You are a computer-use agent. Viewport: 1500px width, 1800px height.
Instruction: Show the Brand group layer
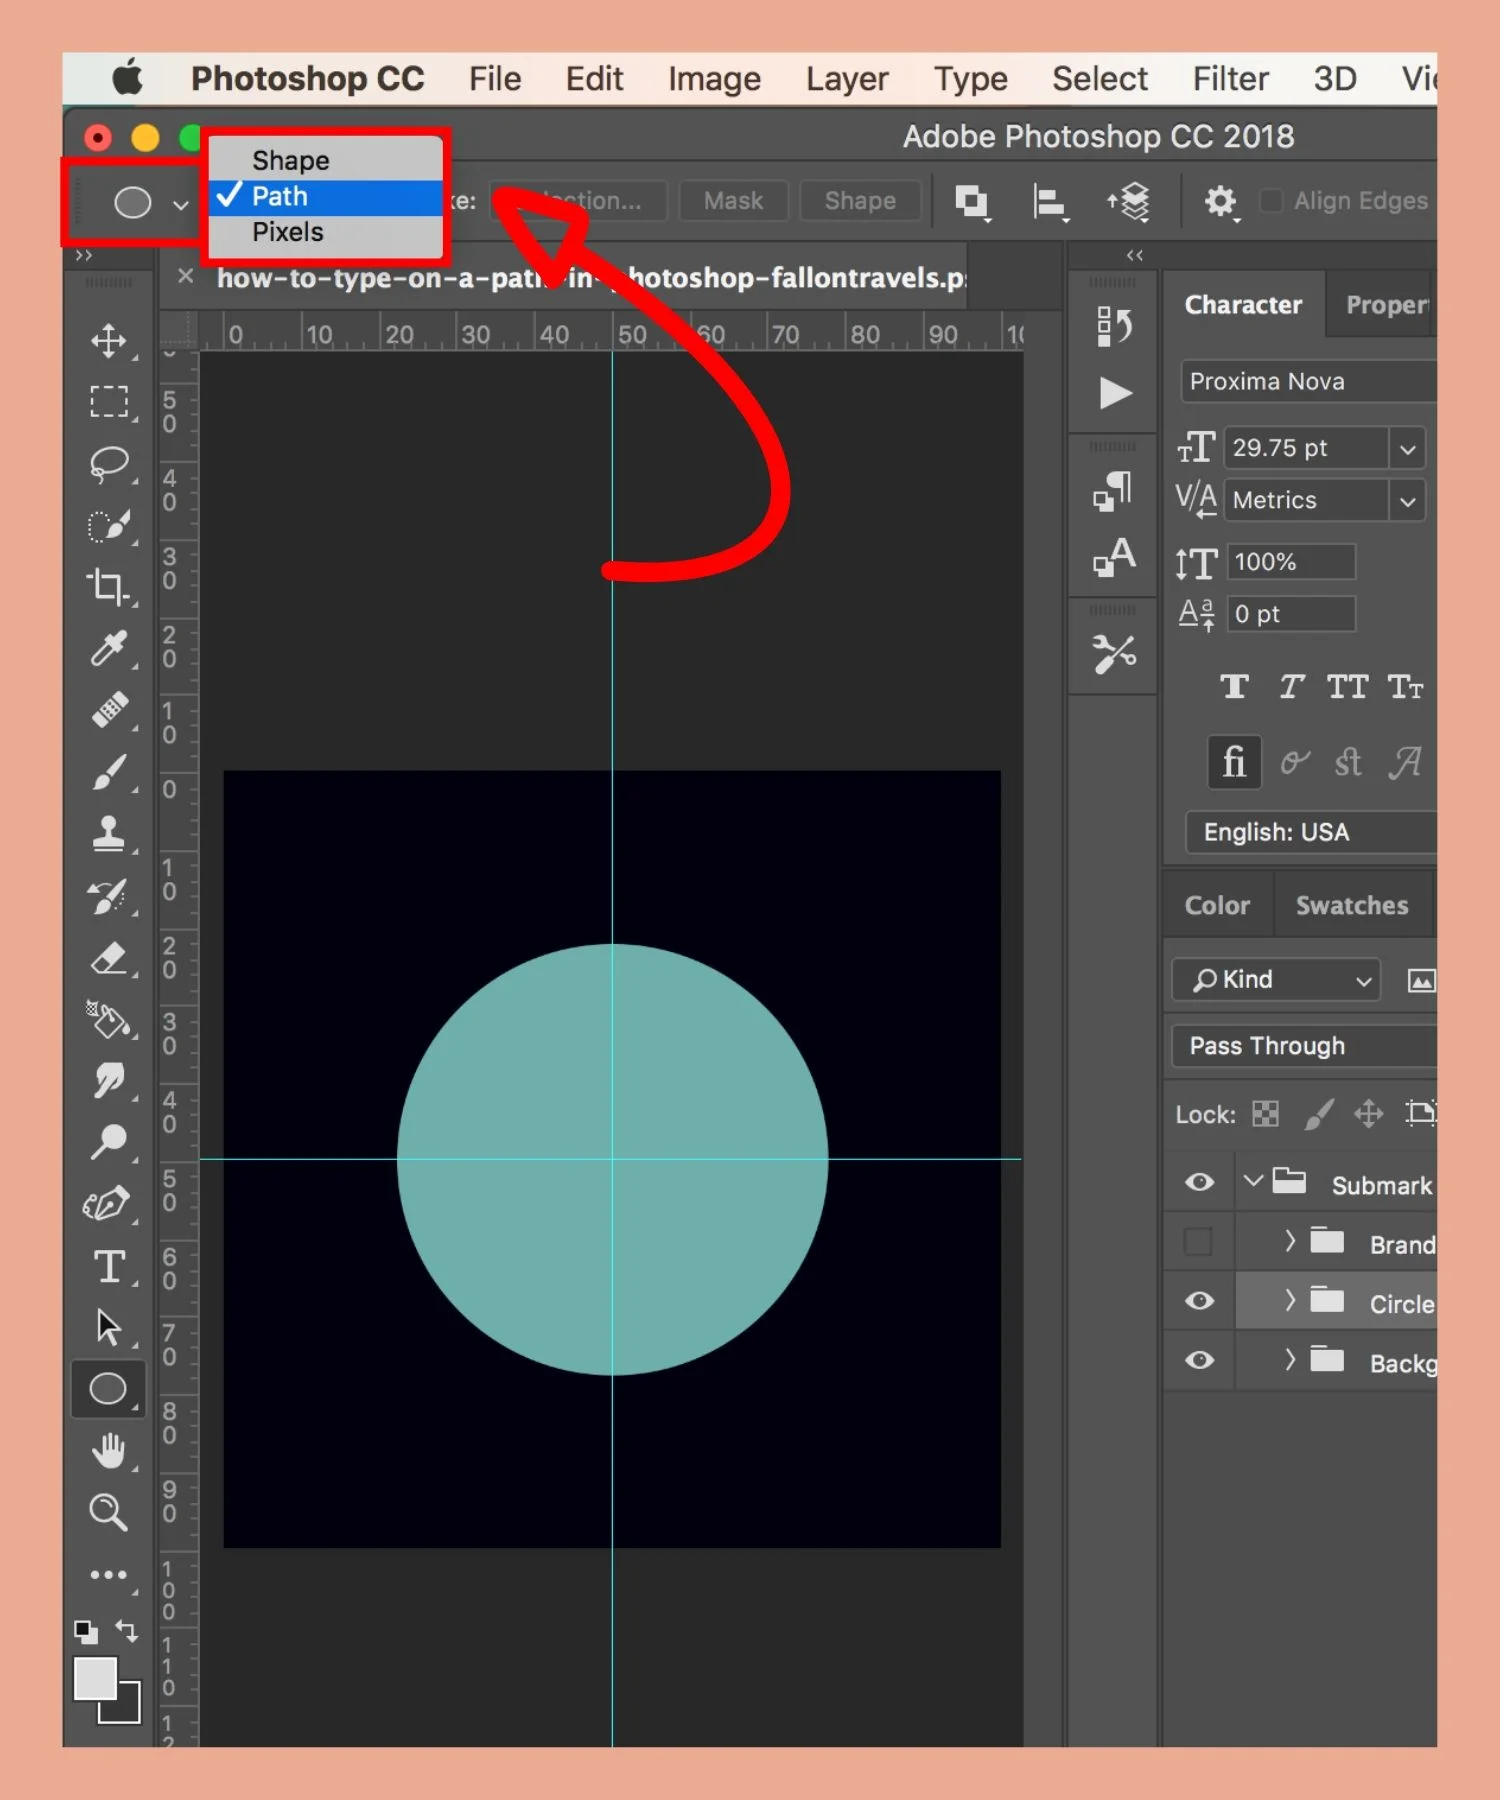(1198, 1242)
